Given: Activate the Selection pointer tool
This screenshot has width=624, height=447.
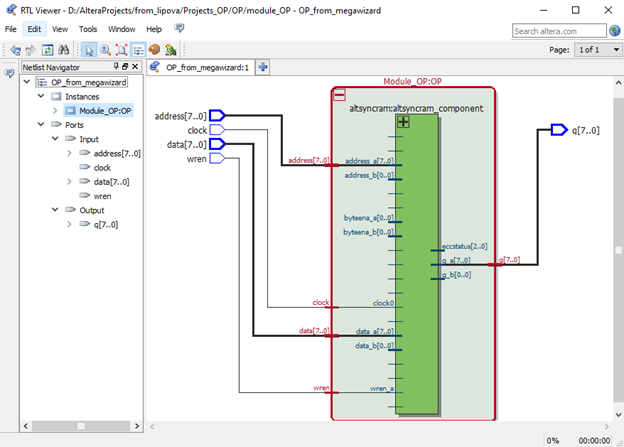Looking at the screenshot, I should [88, 49].
